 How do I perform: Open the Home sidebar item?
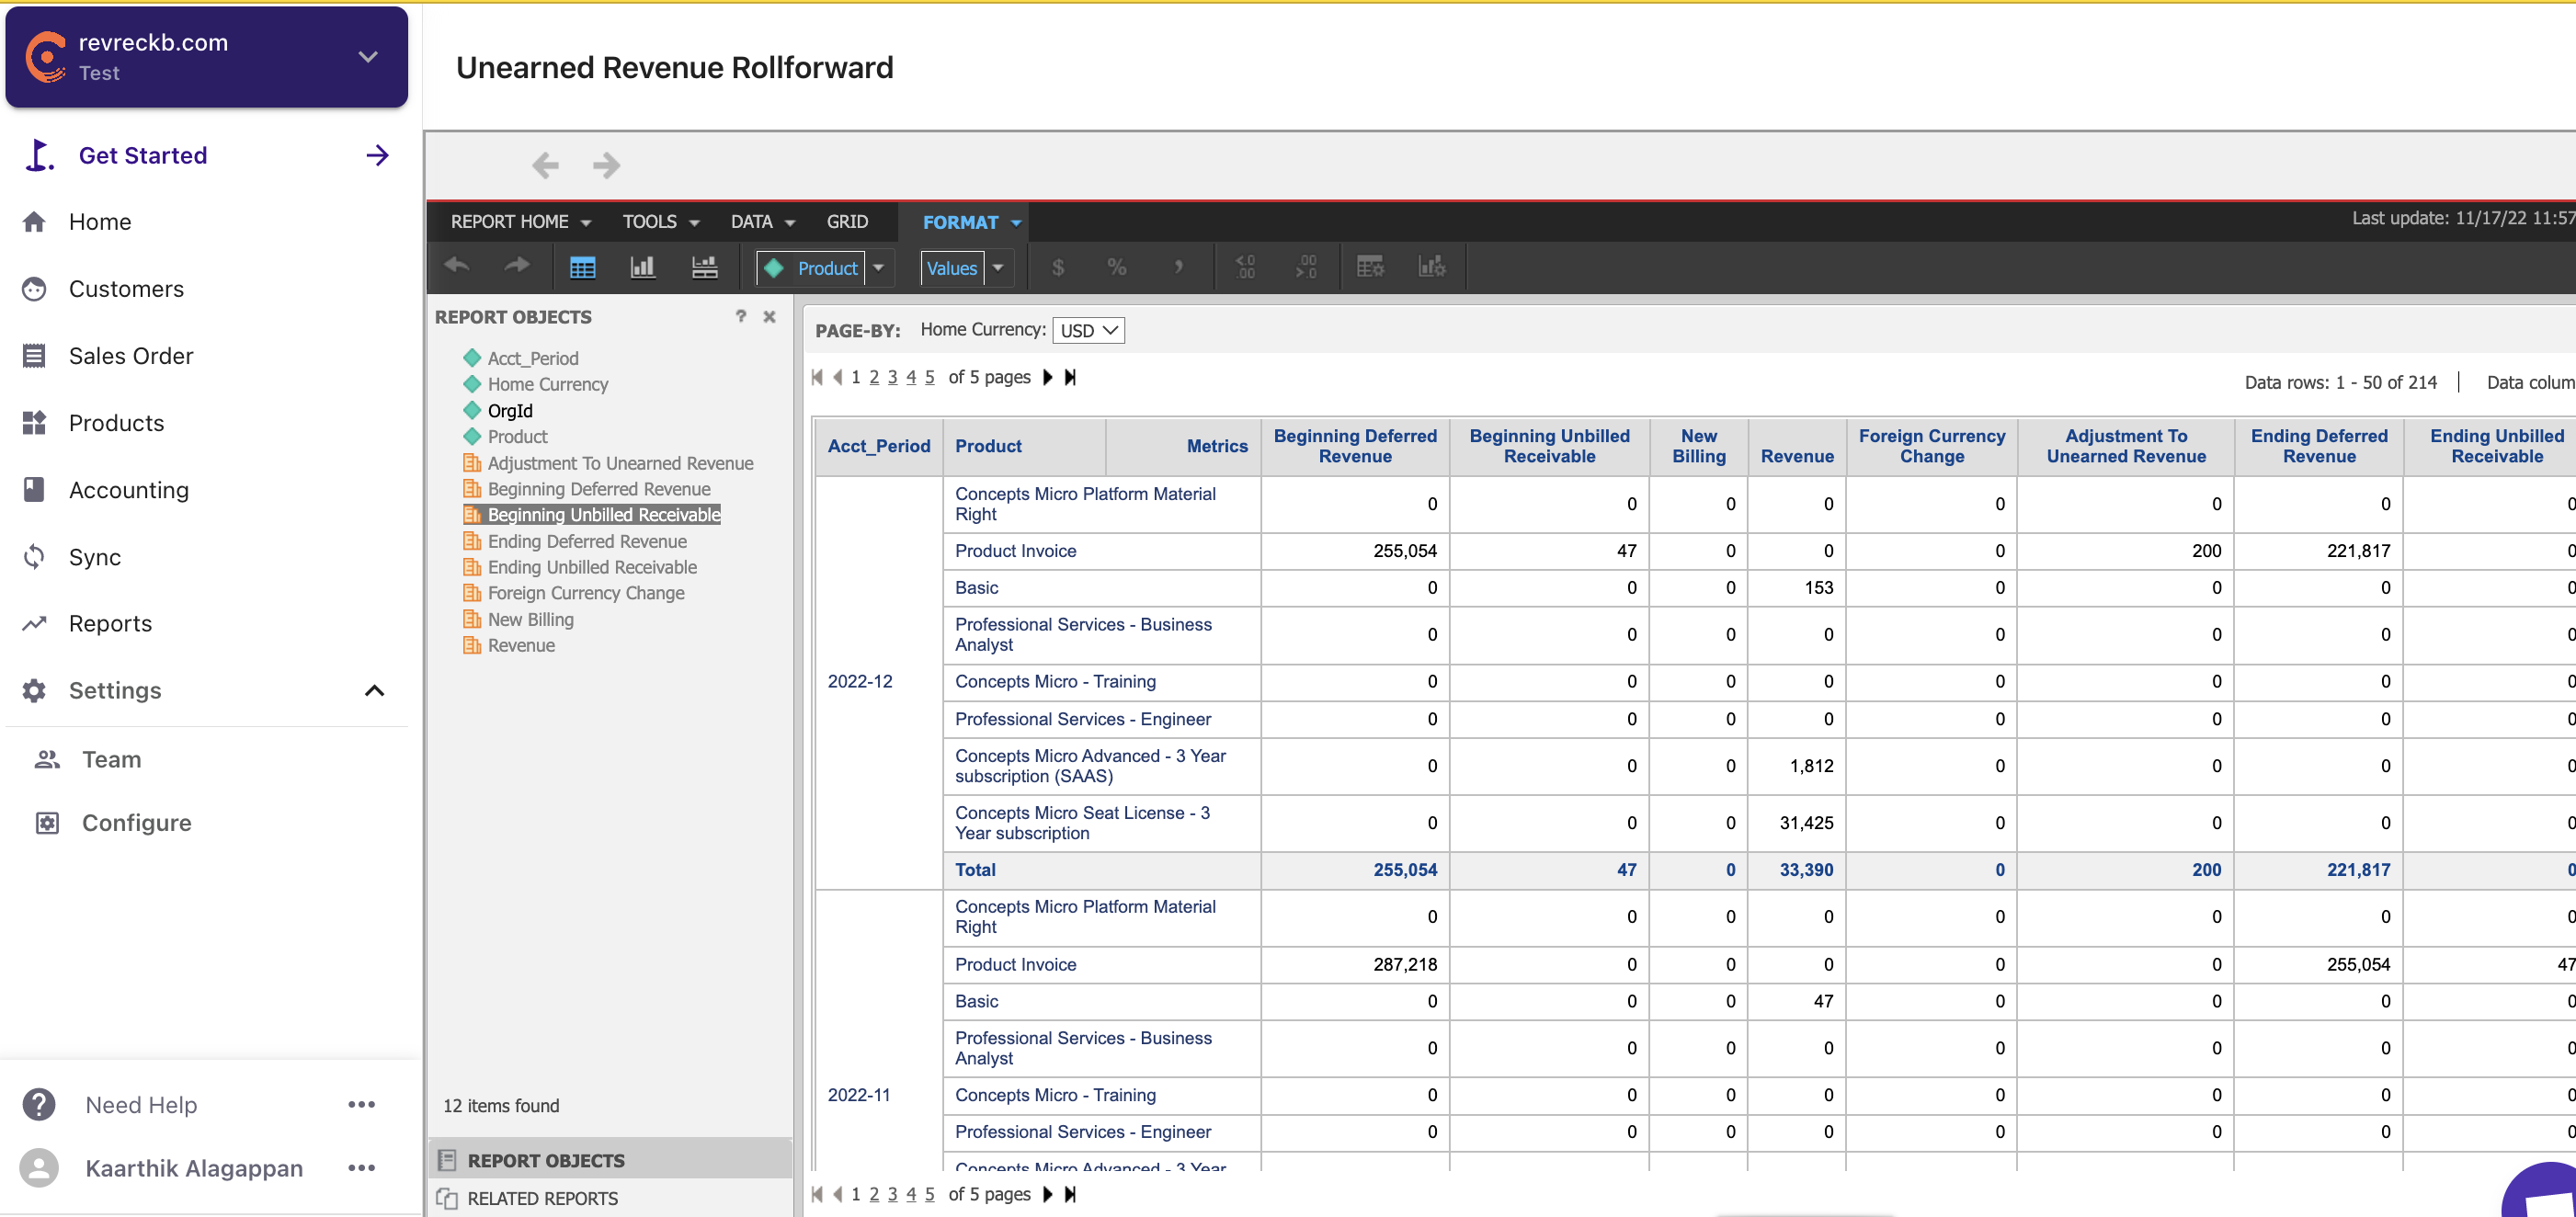[100, 222]
